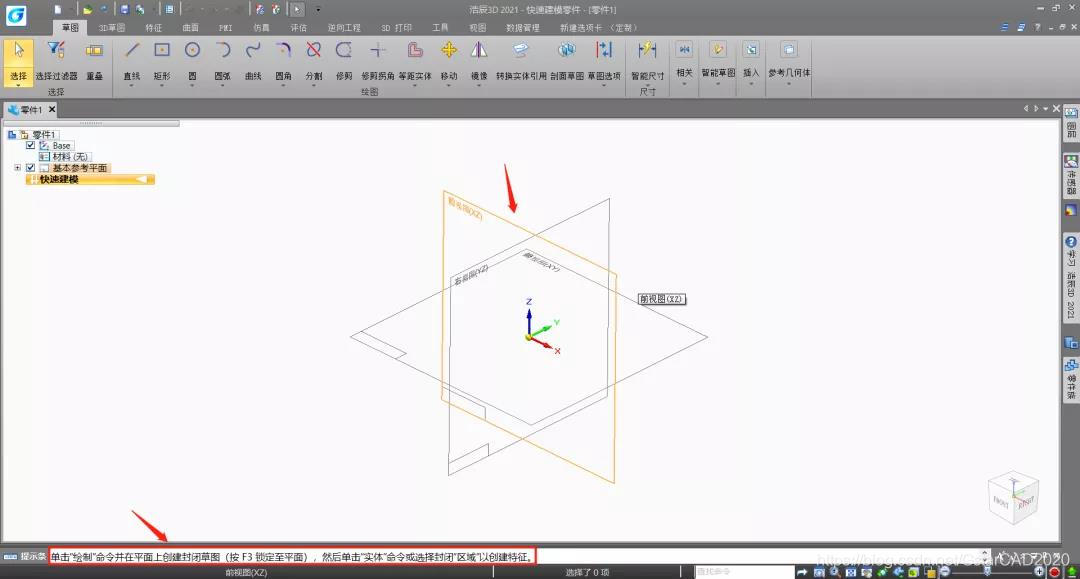Screen dimensions: 1080x579
Task: Open the PMI ribbon tab
Action: (x=225, y=28)
